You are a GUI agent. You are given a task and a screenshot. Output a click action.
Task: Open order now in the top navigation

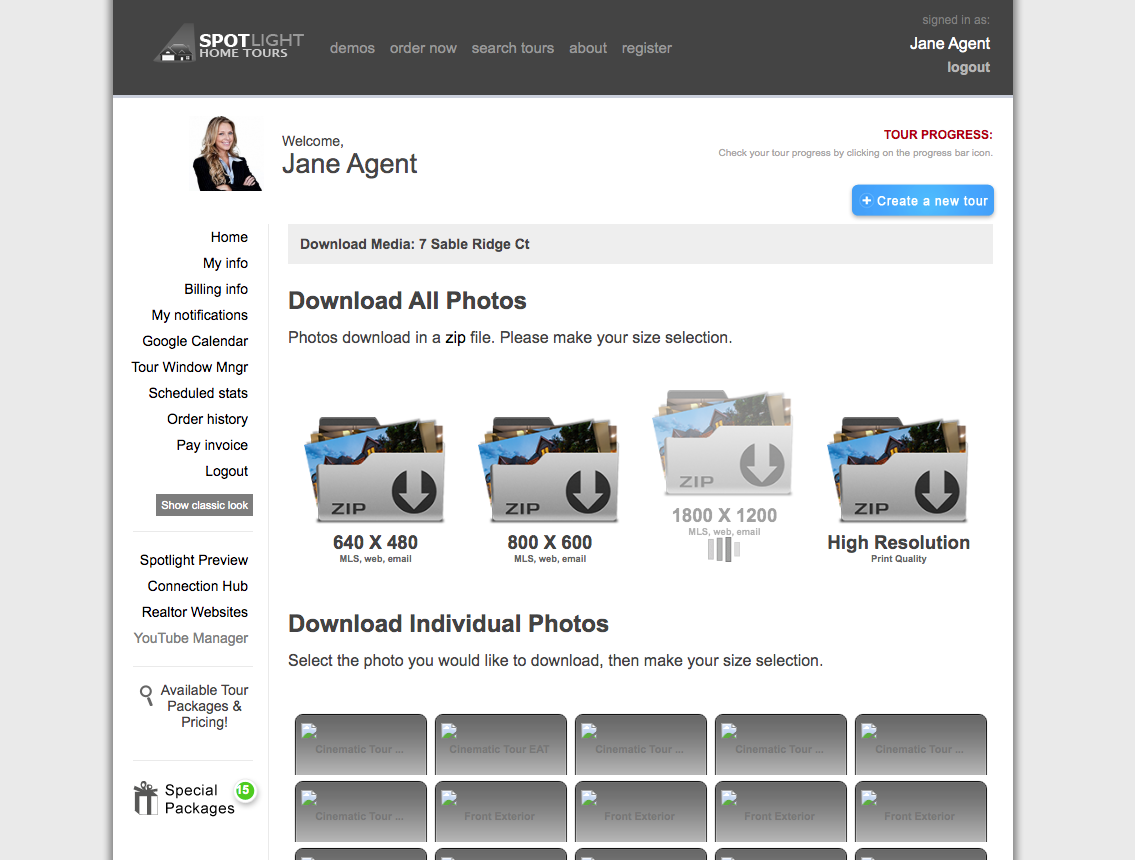(x=423, y=49)
